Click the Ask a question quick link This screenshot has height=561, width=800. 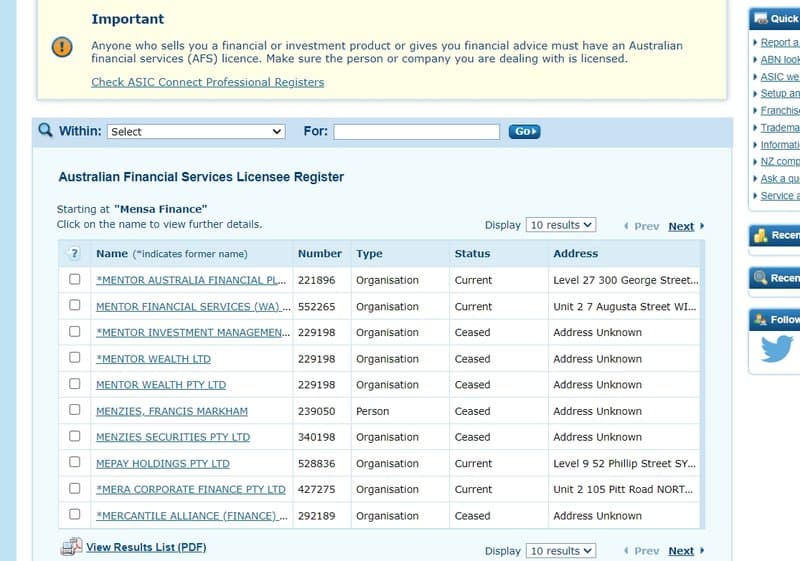tap(780, 178)
